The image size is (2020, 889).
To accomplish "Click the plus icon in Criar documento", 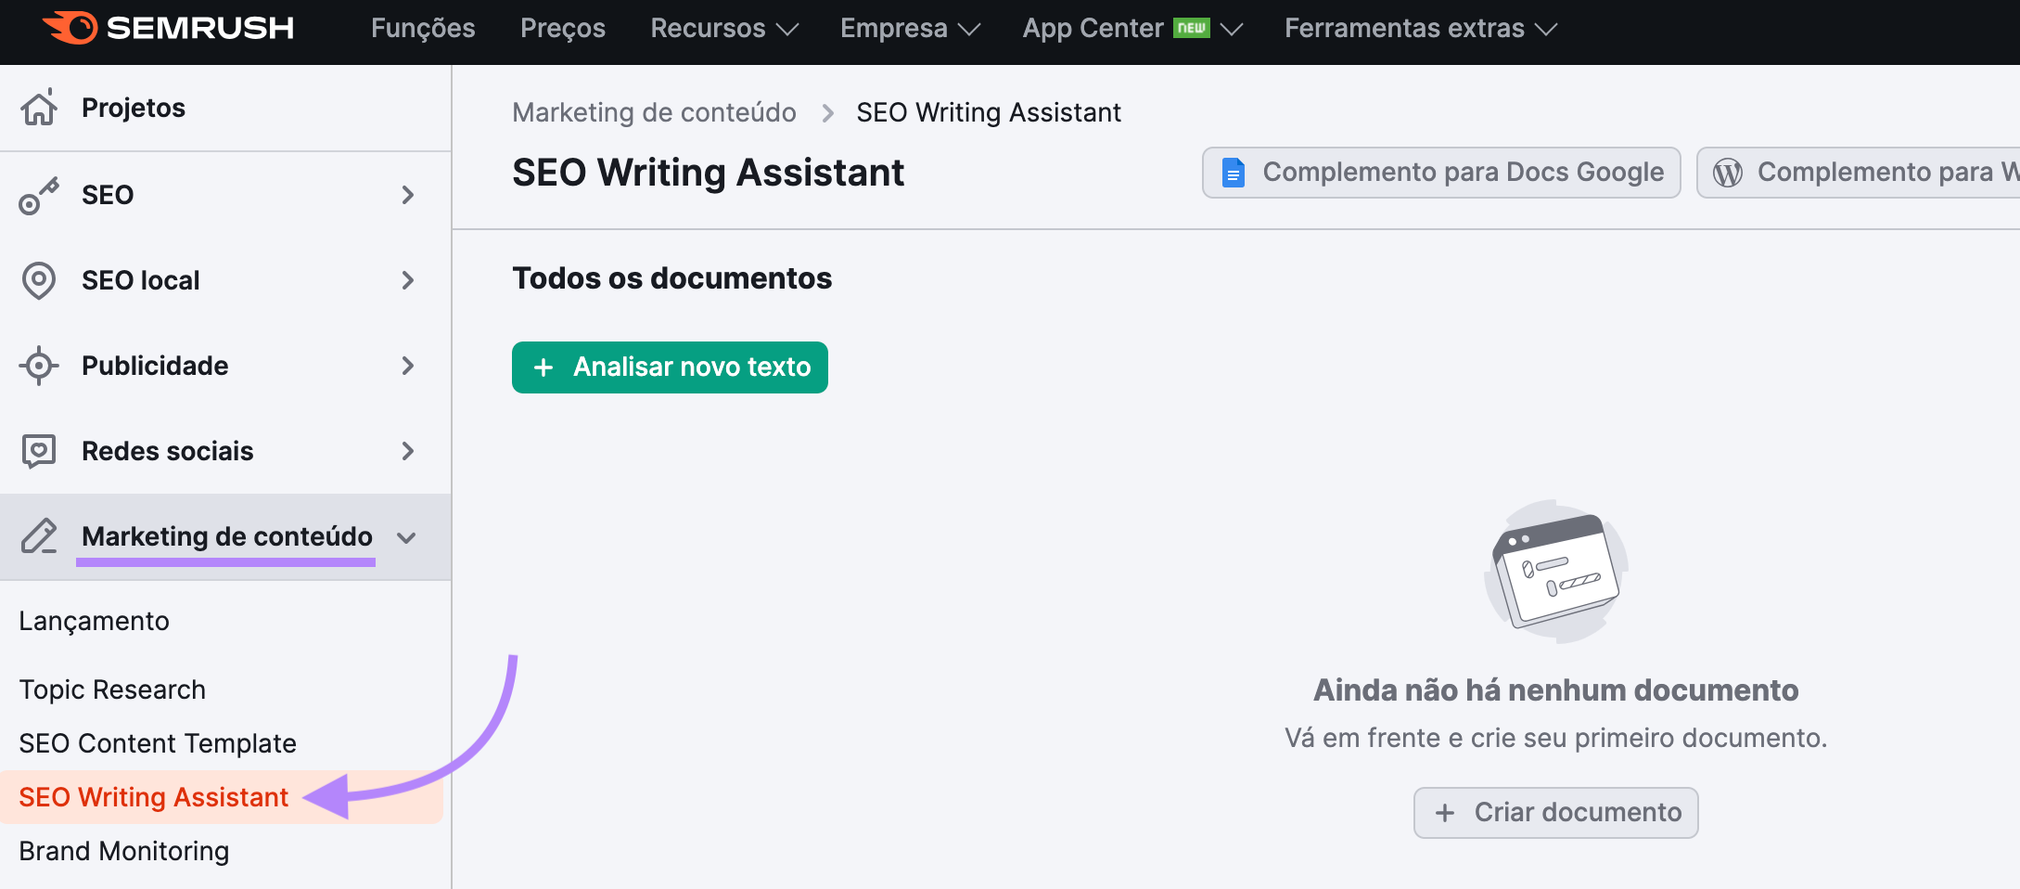I will [x=1445, y=813].
